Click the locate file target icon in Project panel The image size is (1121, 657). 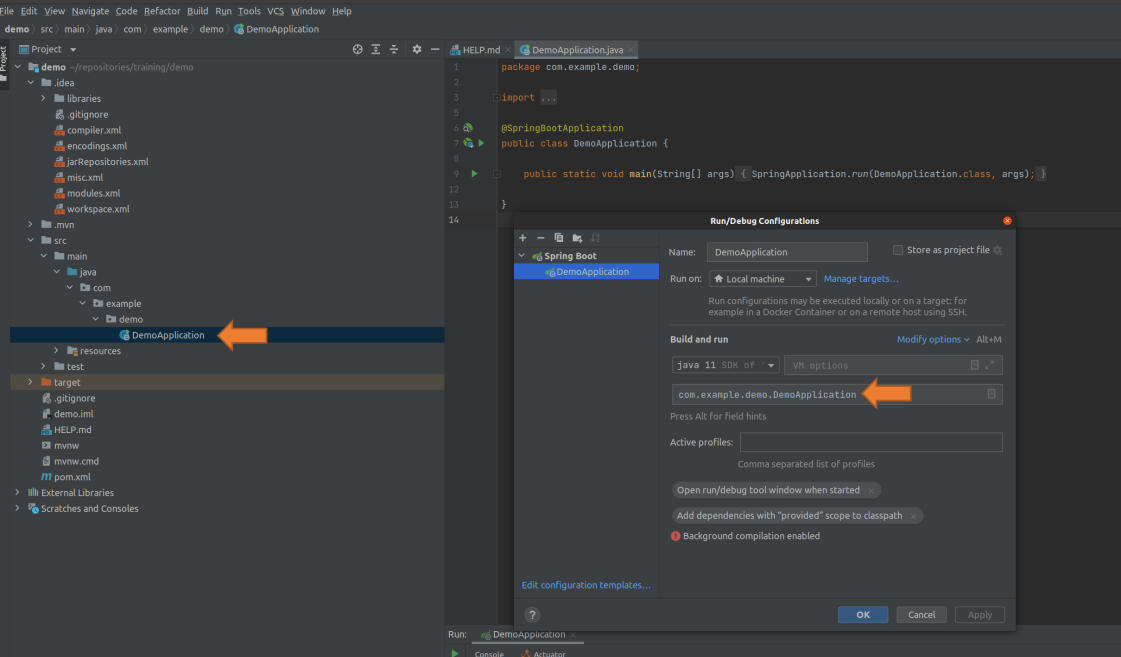click(x=357, y=49)
